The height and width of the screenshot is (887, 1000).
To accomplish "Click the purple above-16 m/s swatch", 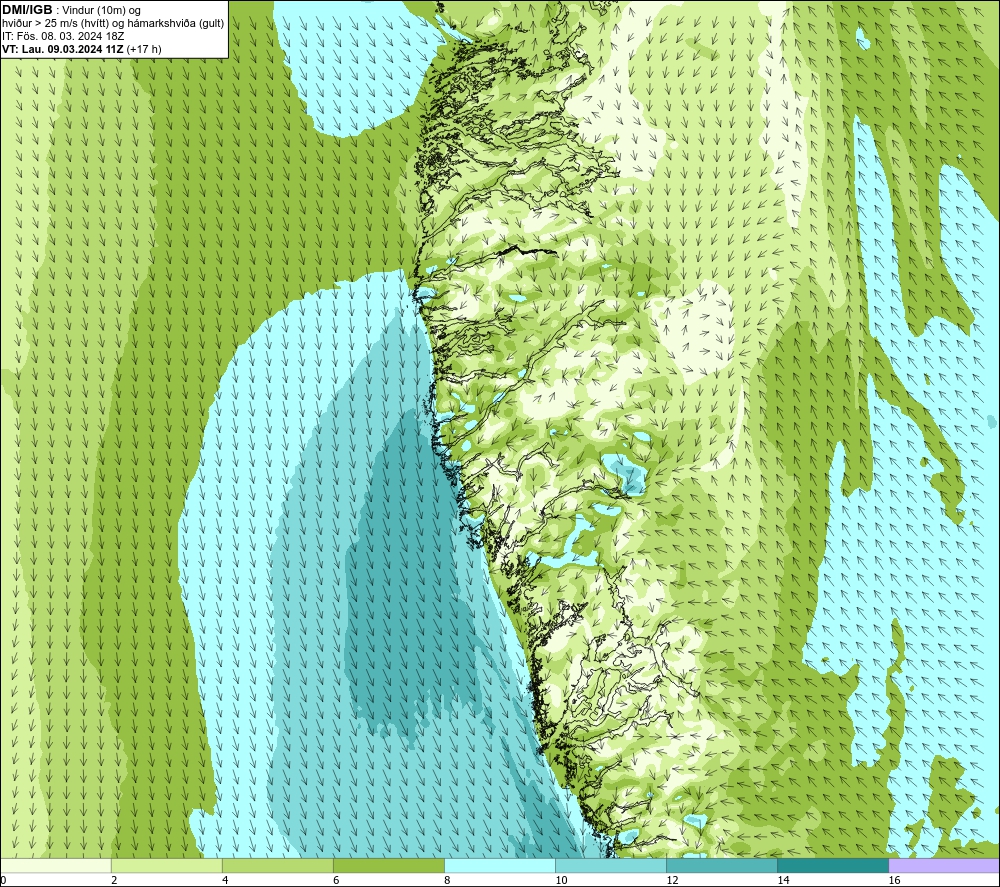I will coord(944,865).
